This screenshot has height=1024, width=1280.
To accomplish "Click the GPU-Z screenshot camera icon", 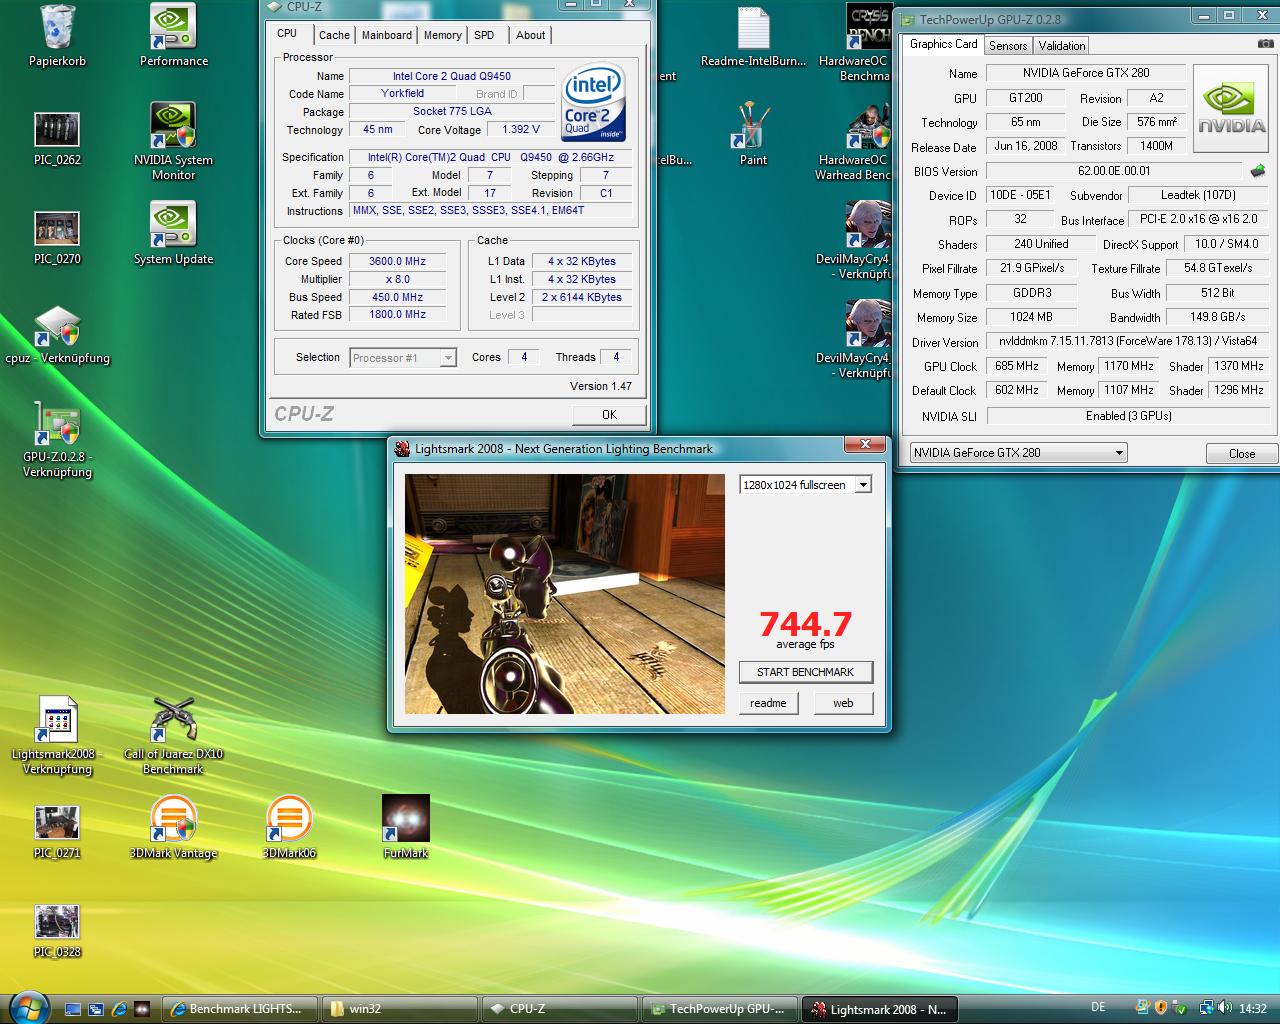I will (x=1265, y=45).
